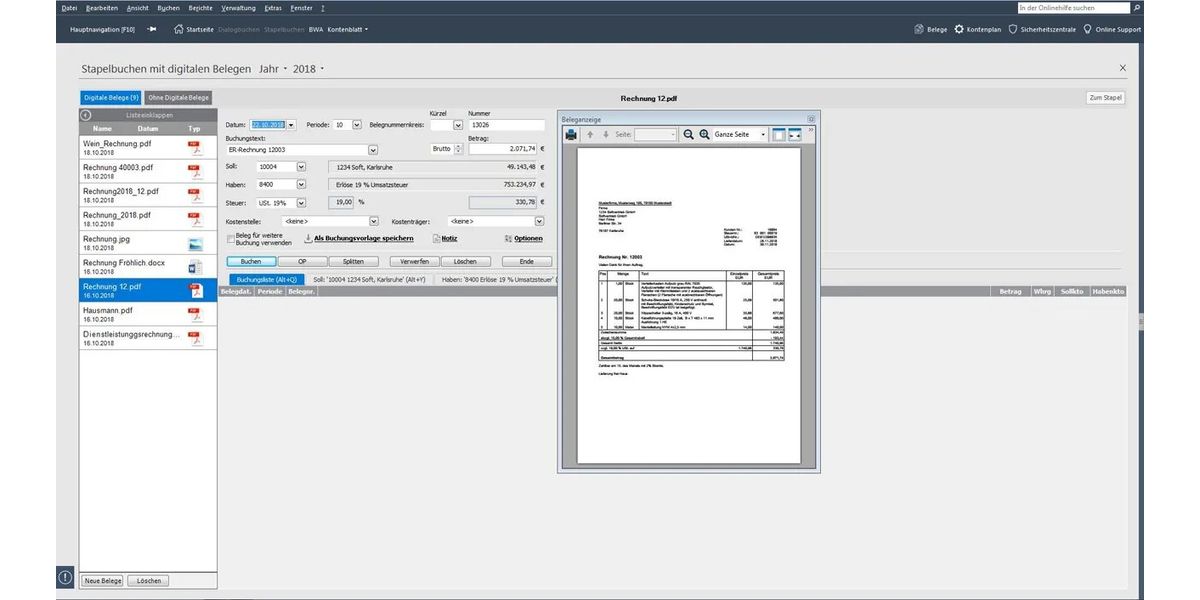The width and height of the screenshot is (1200, 600).
Task: Zoom in the document preview
Action: (704, 134)
